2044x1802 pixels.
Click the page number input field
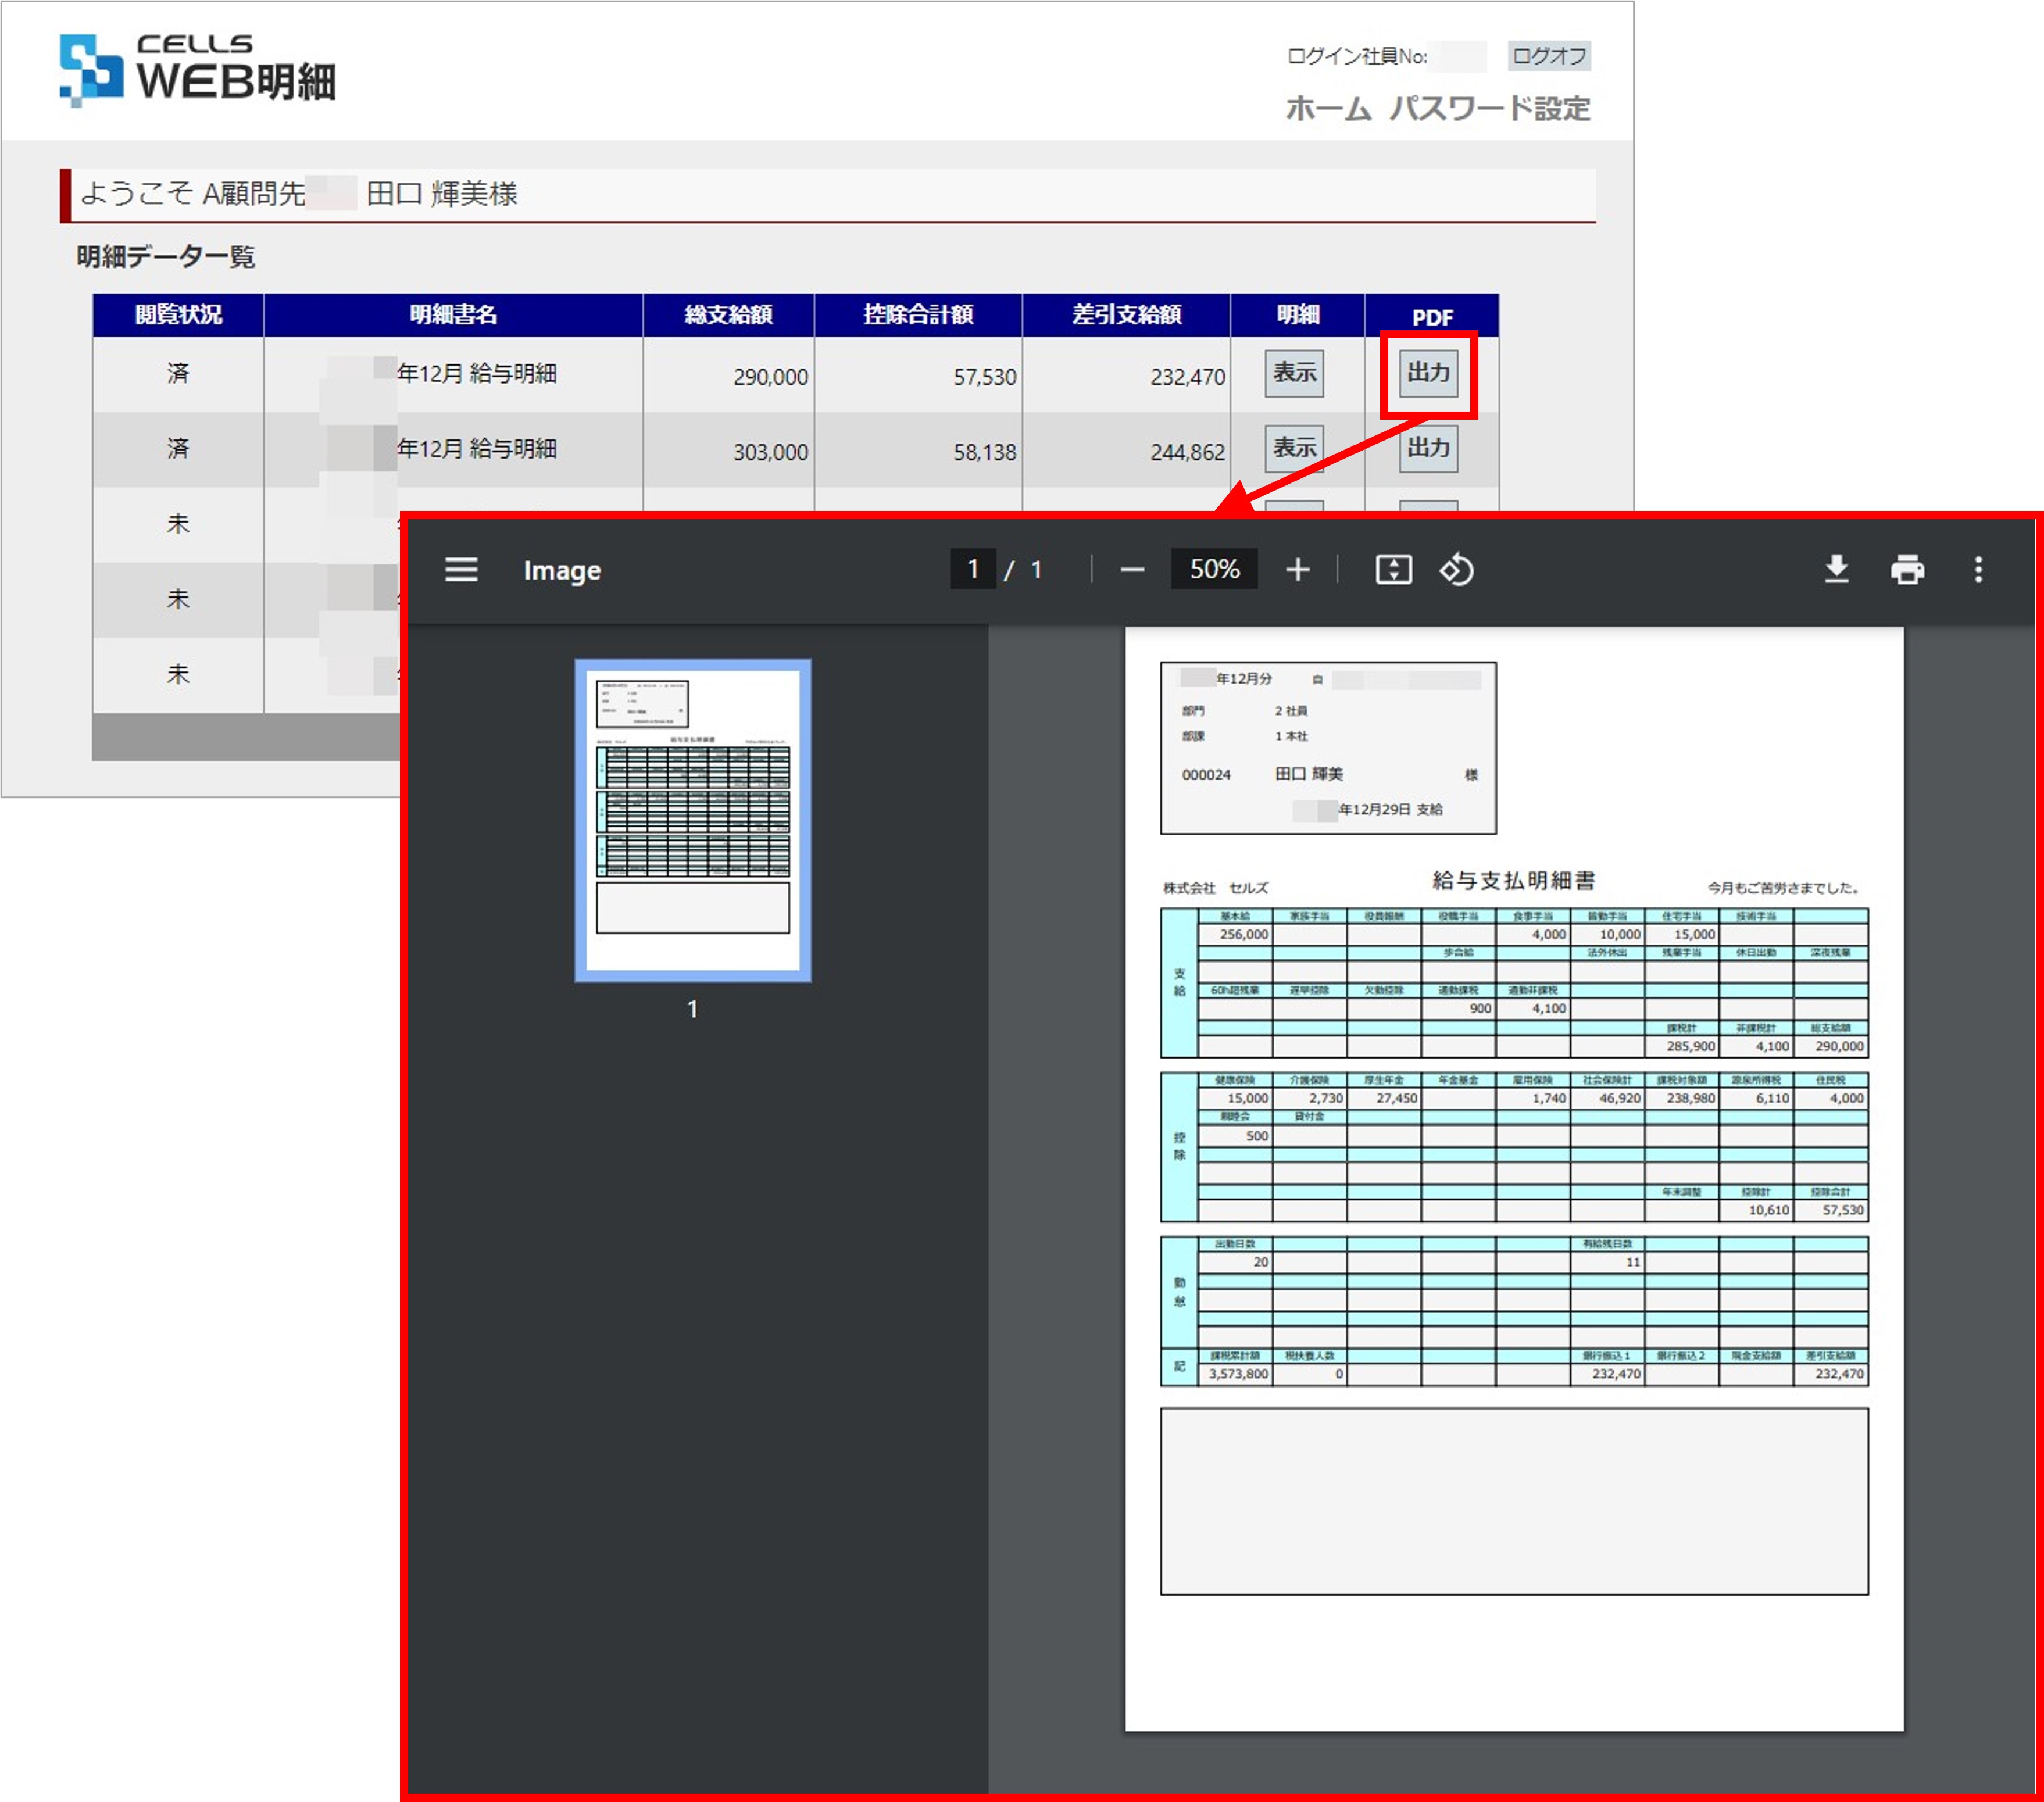tap(972, 570)
